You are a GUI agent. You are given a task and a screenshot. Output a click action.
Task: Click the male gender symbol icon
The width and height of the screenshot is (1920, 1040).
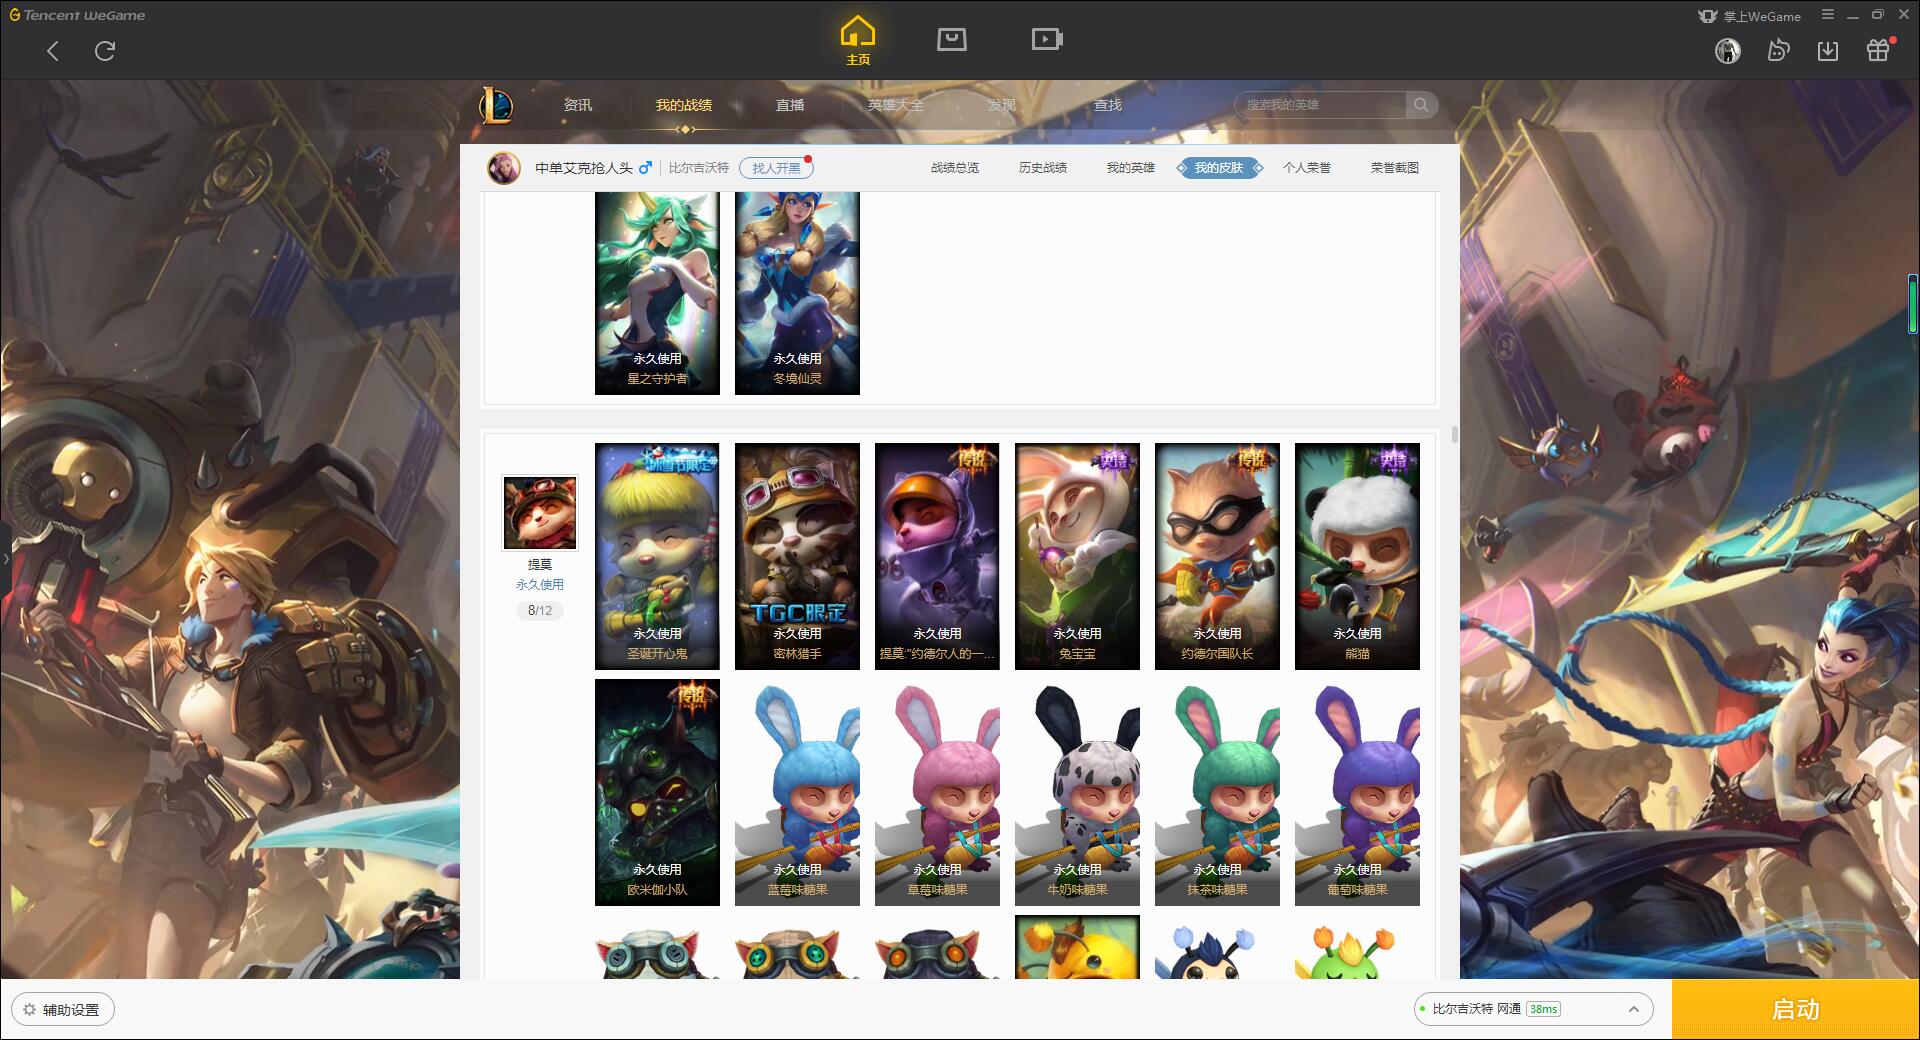click(x=645, y=167)
